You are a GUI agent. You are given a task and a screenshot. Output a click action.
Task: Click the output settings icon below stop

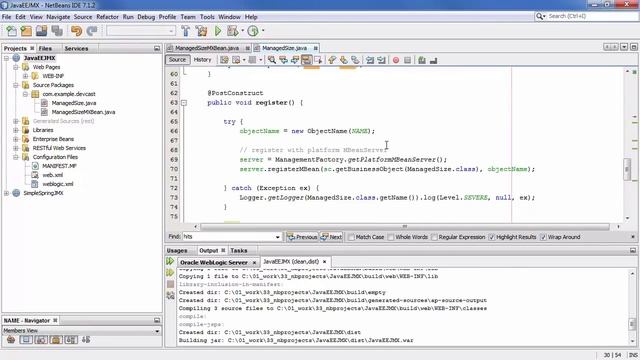[x=170, y=296]
